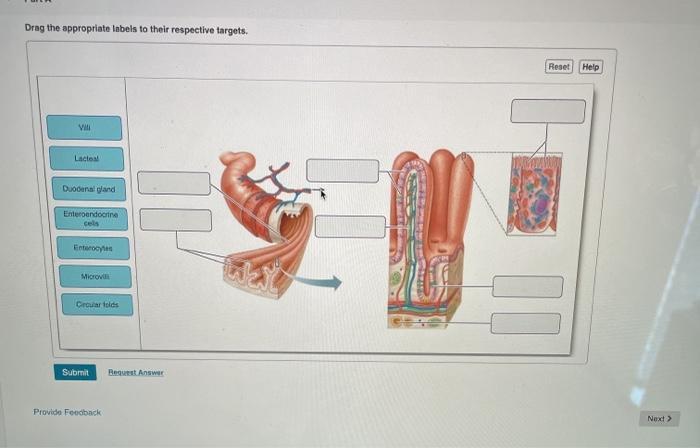Select the Circular folds label
This screenshot has width=700, height=448.
coord(97,305)
